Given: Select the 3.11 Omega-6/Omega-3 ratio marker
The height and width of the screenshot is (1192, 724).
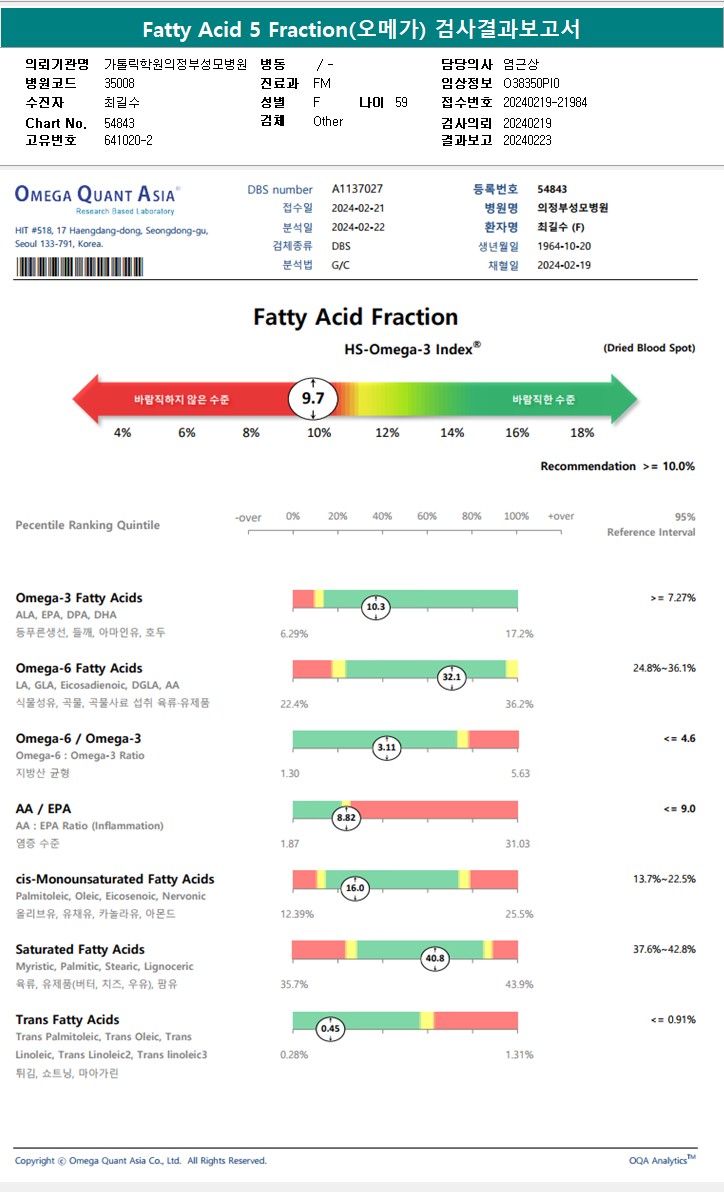Looking at the screenshot, I should pos(386,747).
